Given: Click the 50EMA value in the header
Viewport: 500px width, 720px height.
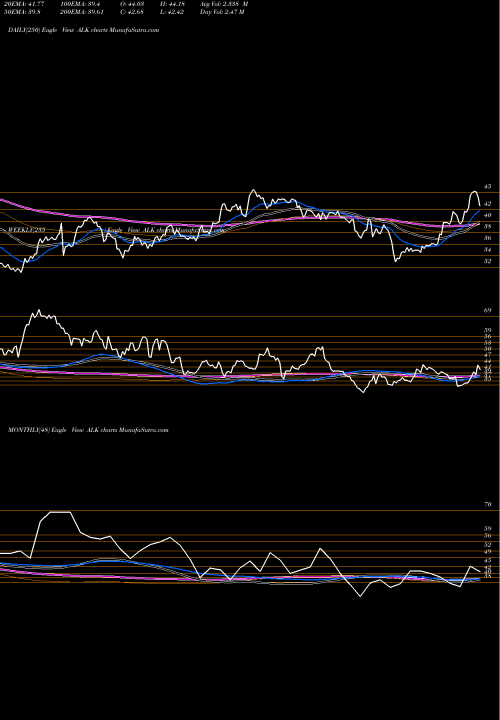Looking at the screenshot, I should [21, 12].
